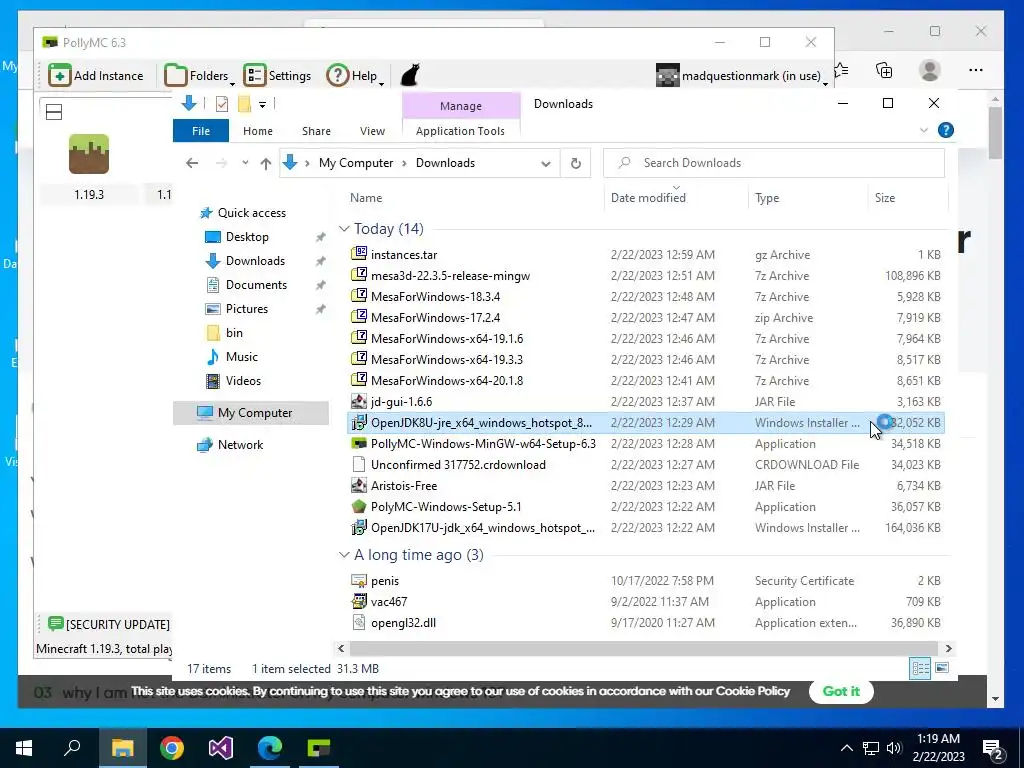
Task: Switch to Details view layout icon
Action: coord(920,668)
